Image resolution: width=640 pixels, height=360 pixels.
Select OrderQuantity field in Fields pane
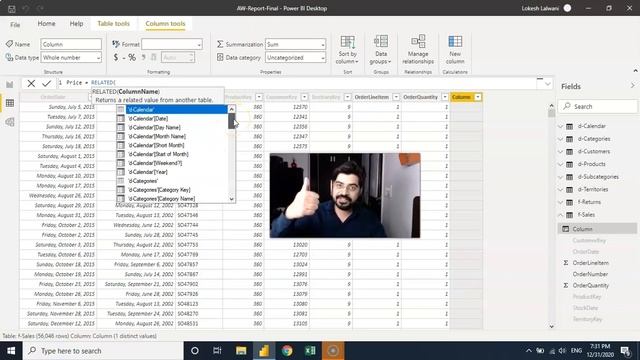591,285
